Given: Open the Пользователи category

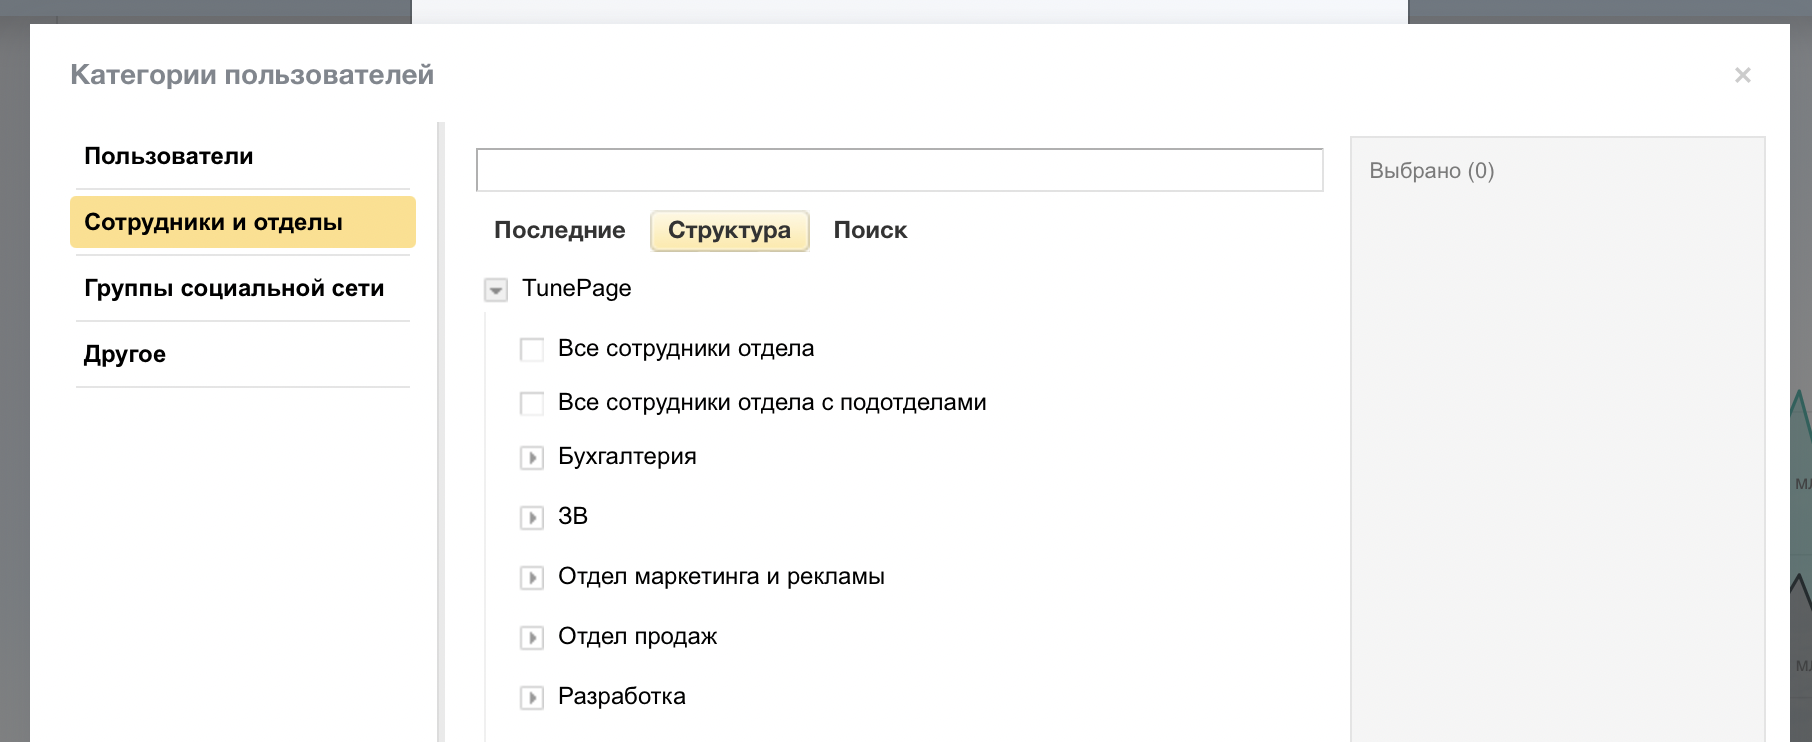Looking at the screenshot, I should coord(168,156).
